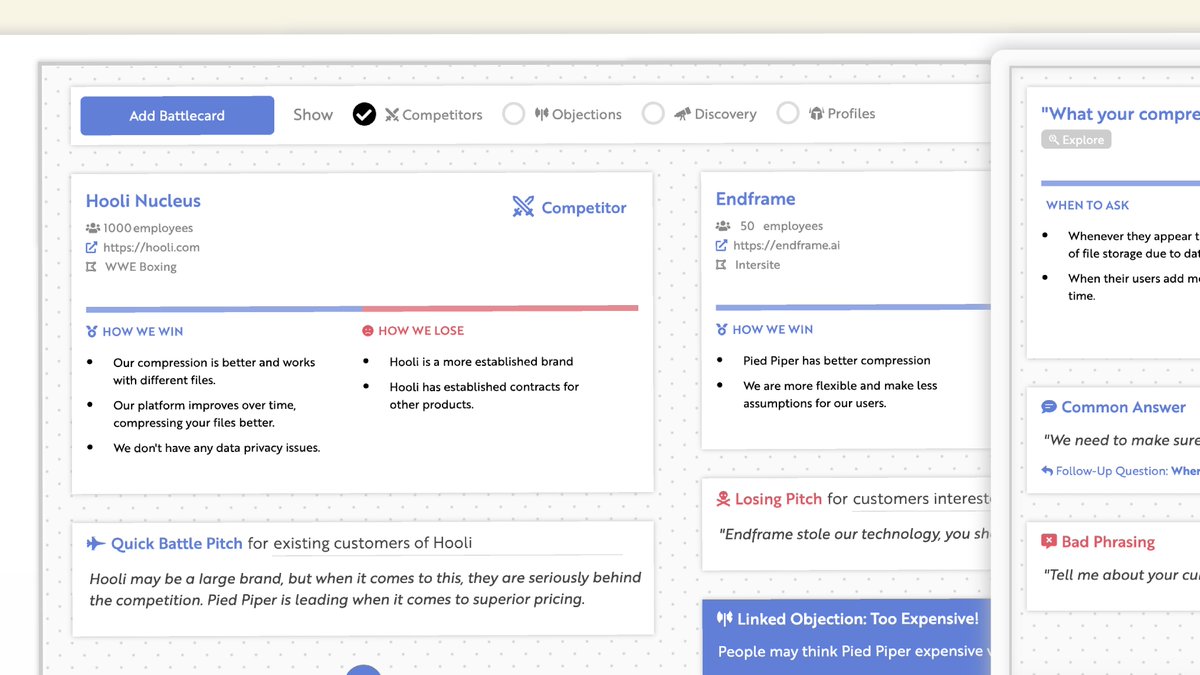This screenshot has width=1200, height=675.
Task: Open the Hooli Nucleus battlecard title
Action: coord(143,201)
